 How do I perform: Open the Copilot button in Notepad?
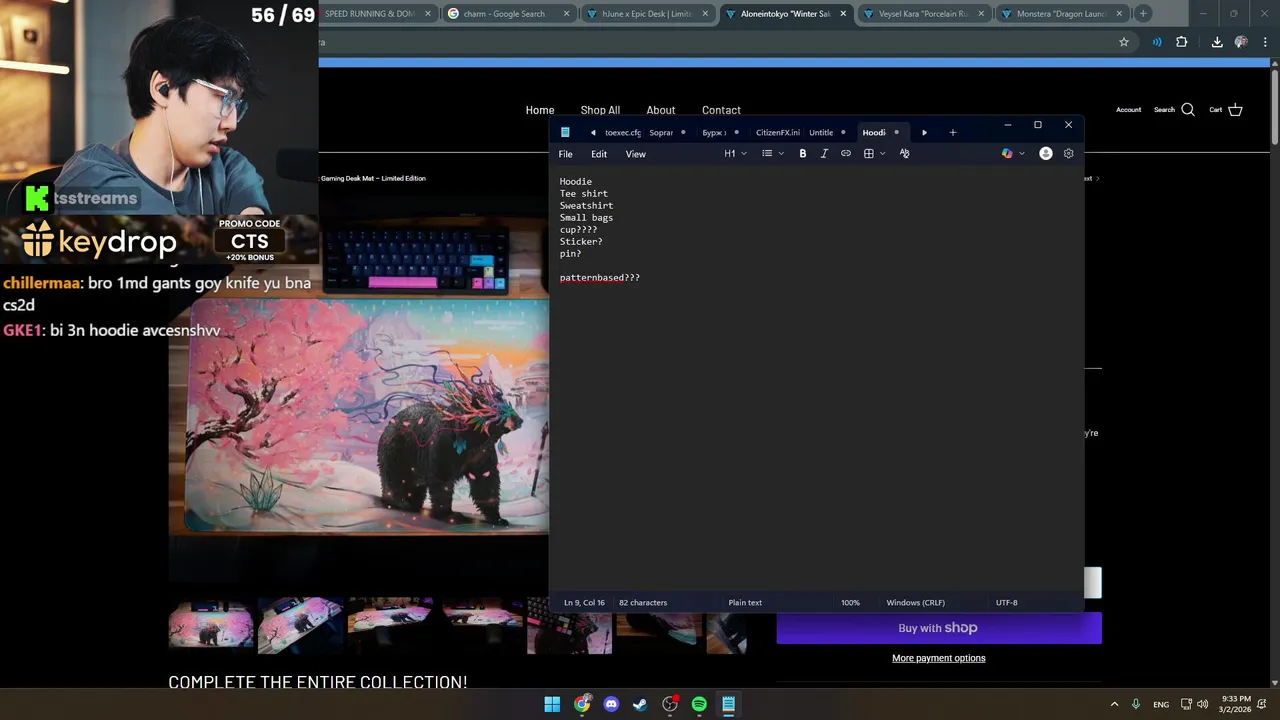click(x=1007, y=154)
